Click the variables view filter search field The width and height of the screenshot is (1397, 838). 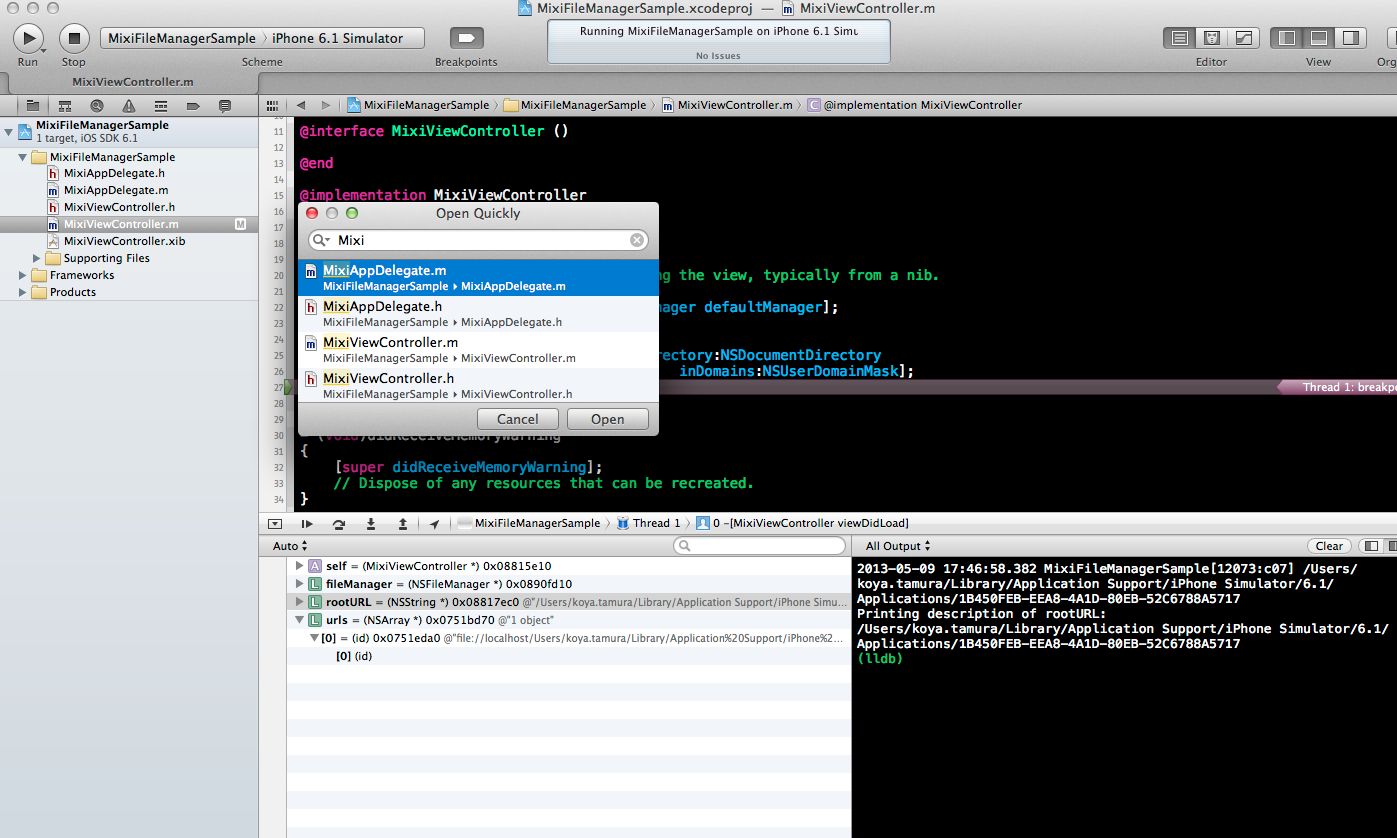tap(760, 546)
